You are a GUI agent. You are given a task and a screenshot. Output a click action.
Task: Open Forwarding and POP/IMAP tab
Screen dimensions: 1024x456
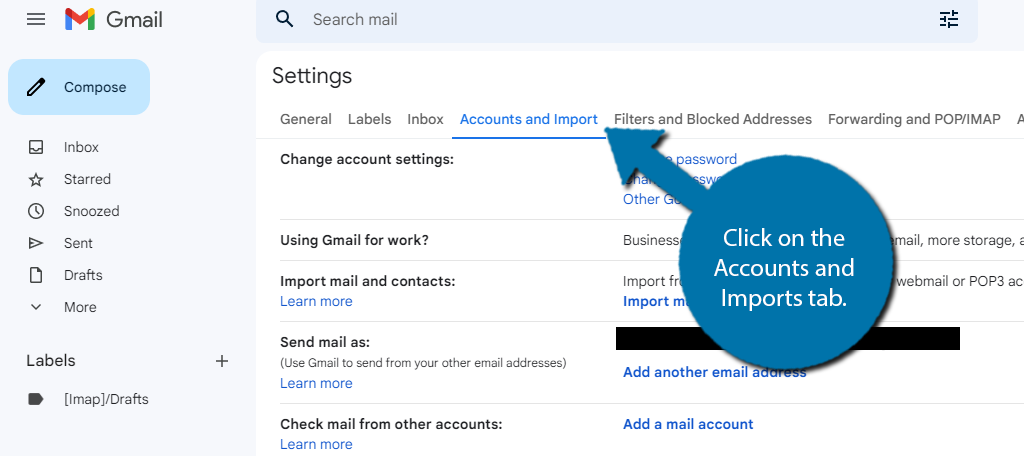pos(914,120)
